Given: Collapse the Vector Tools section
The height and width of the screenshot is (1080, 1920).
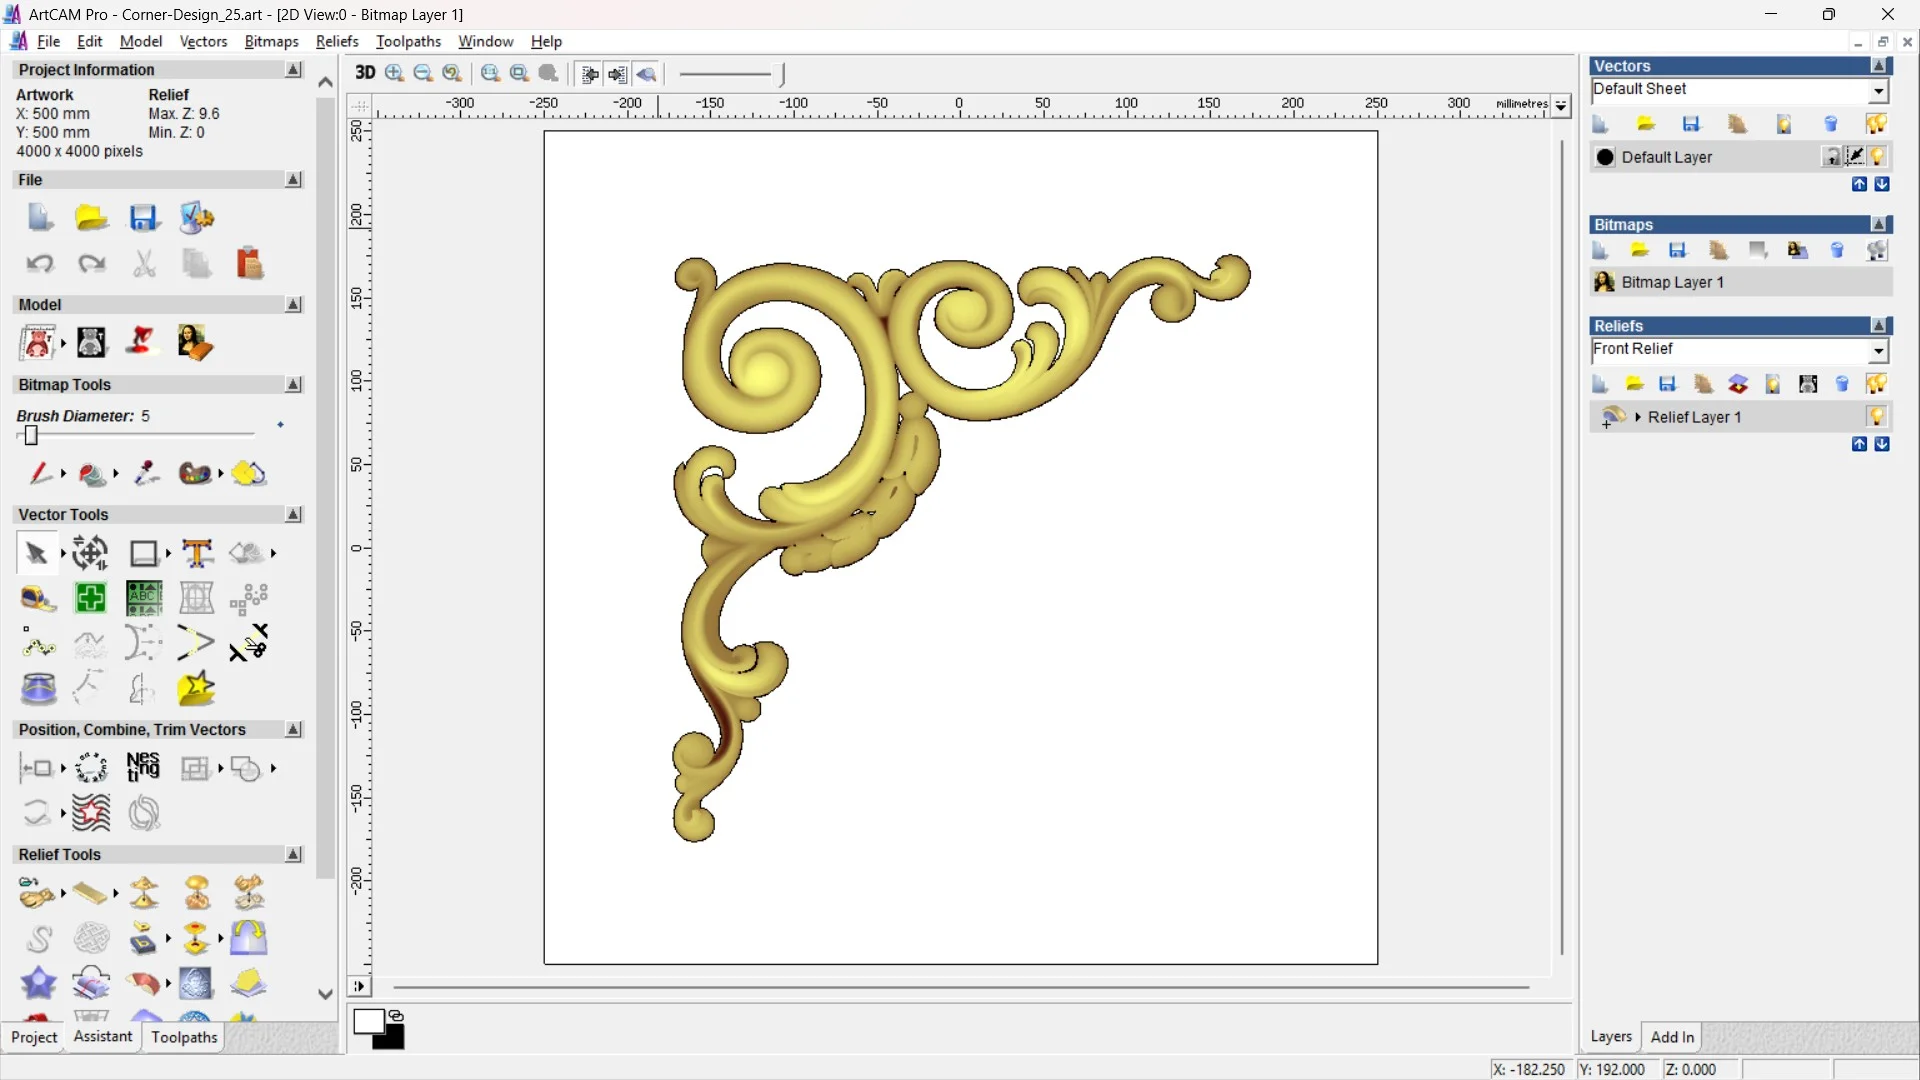Looking at the screenshot, I should click(293, 514).
